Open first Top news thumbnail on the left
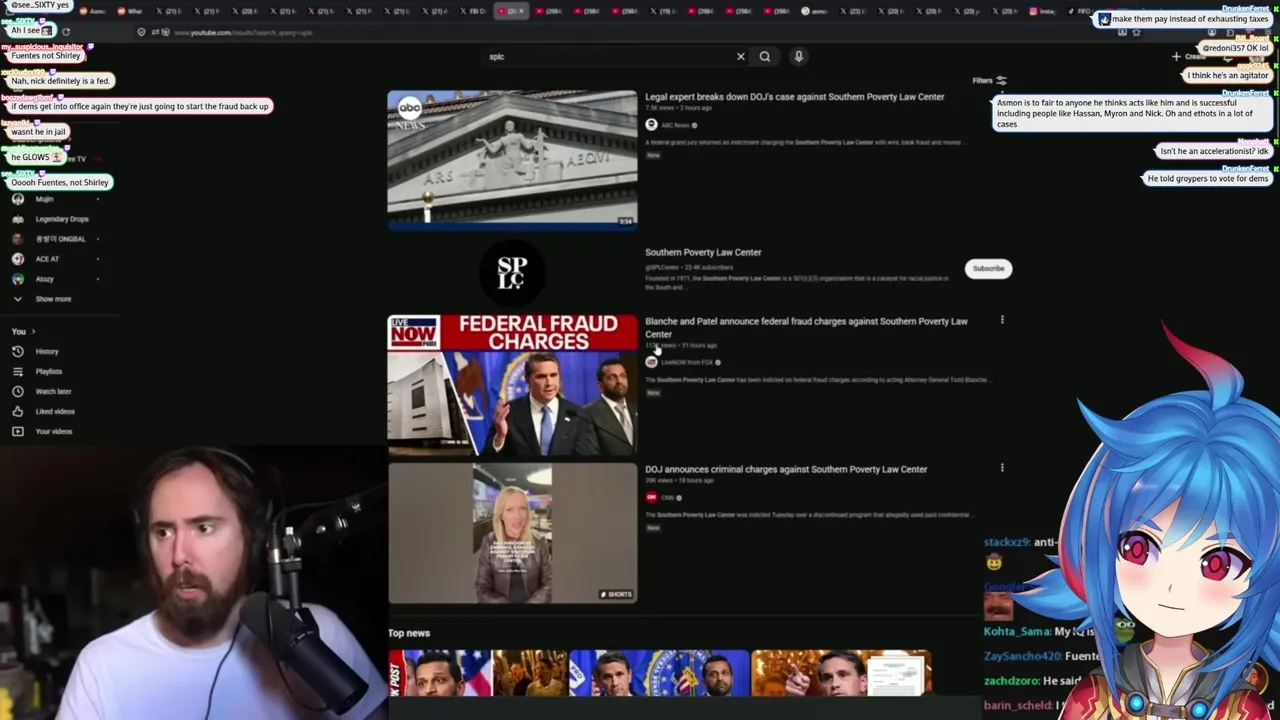This screenshot has width=1280, height=720. (x=477, y=673)
